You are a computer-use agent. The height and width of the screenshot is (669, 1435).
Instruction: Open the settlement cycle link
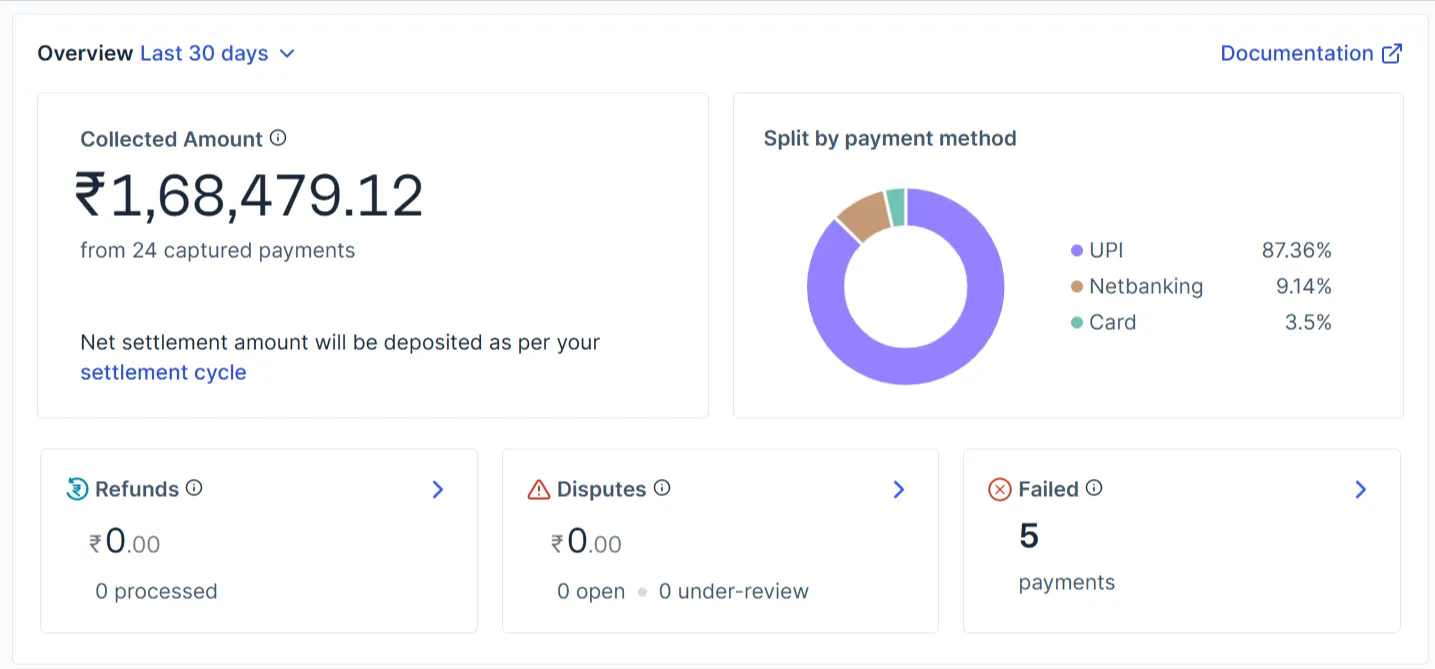[163, 373]
